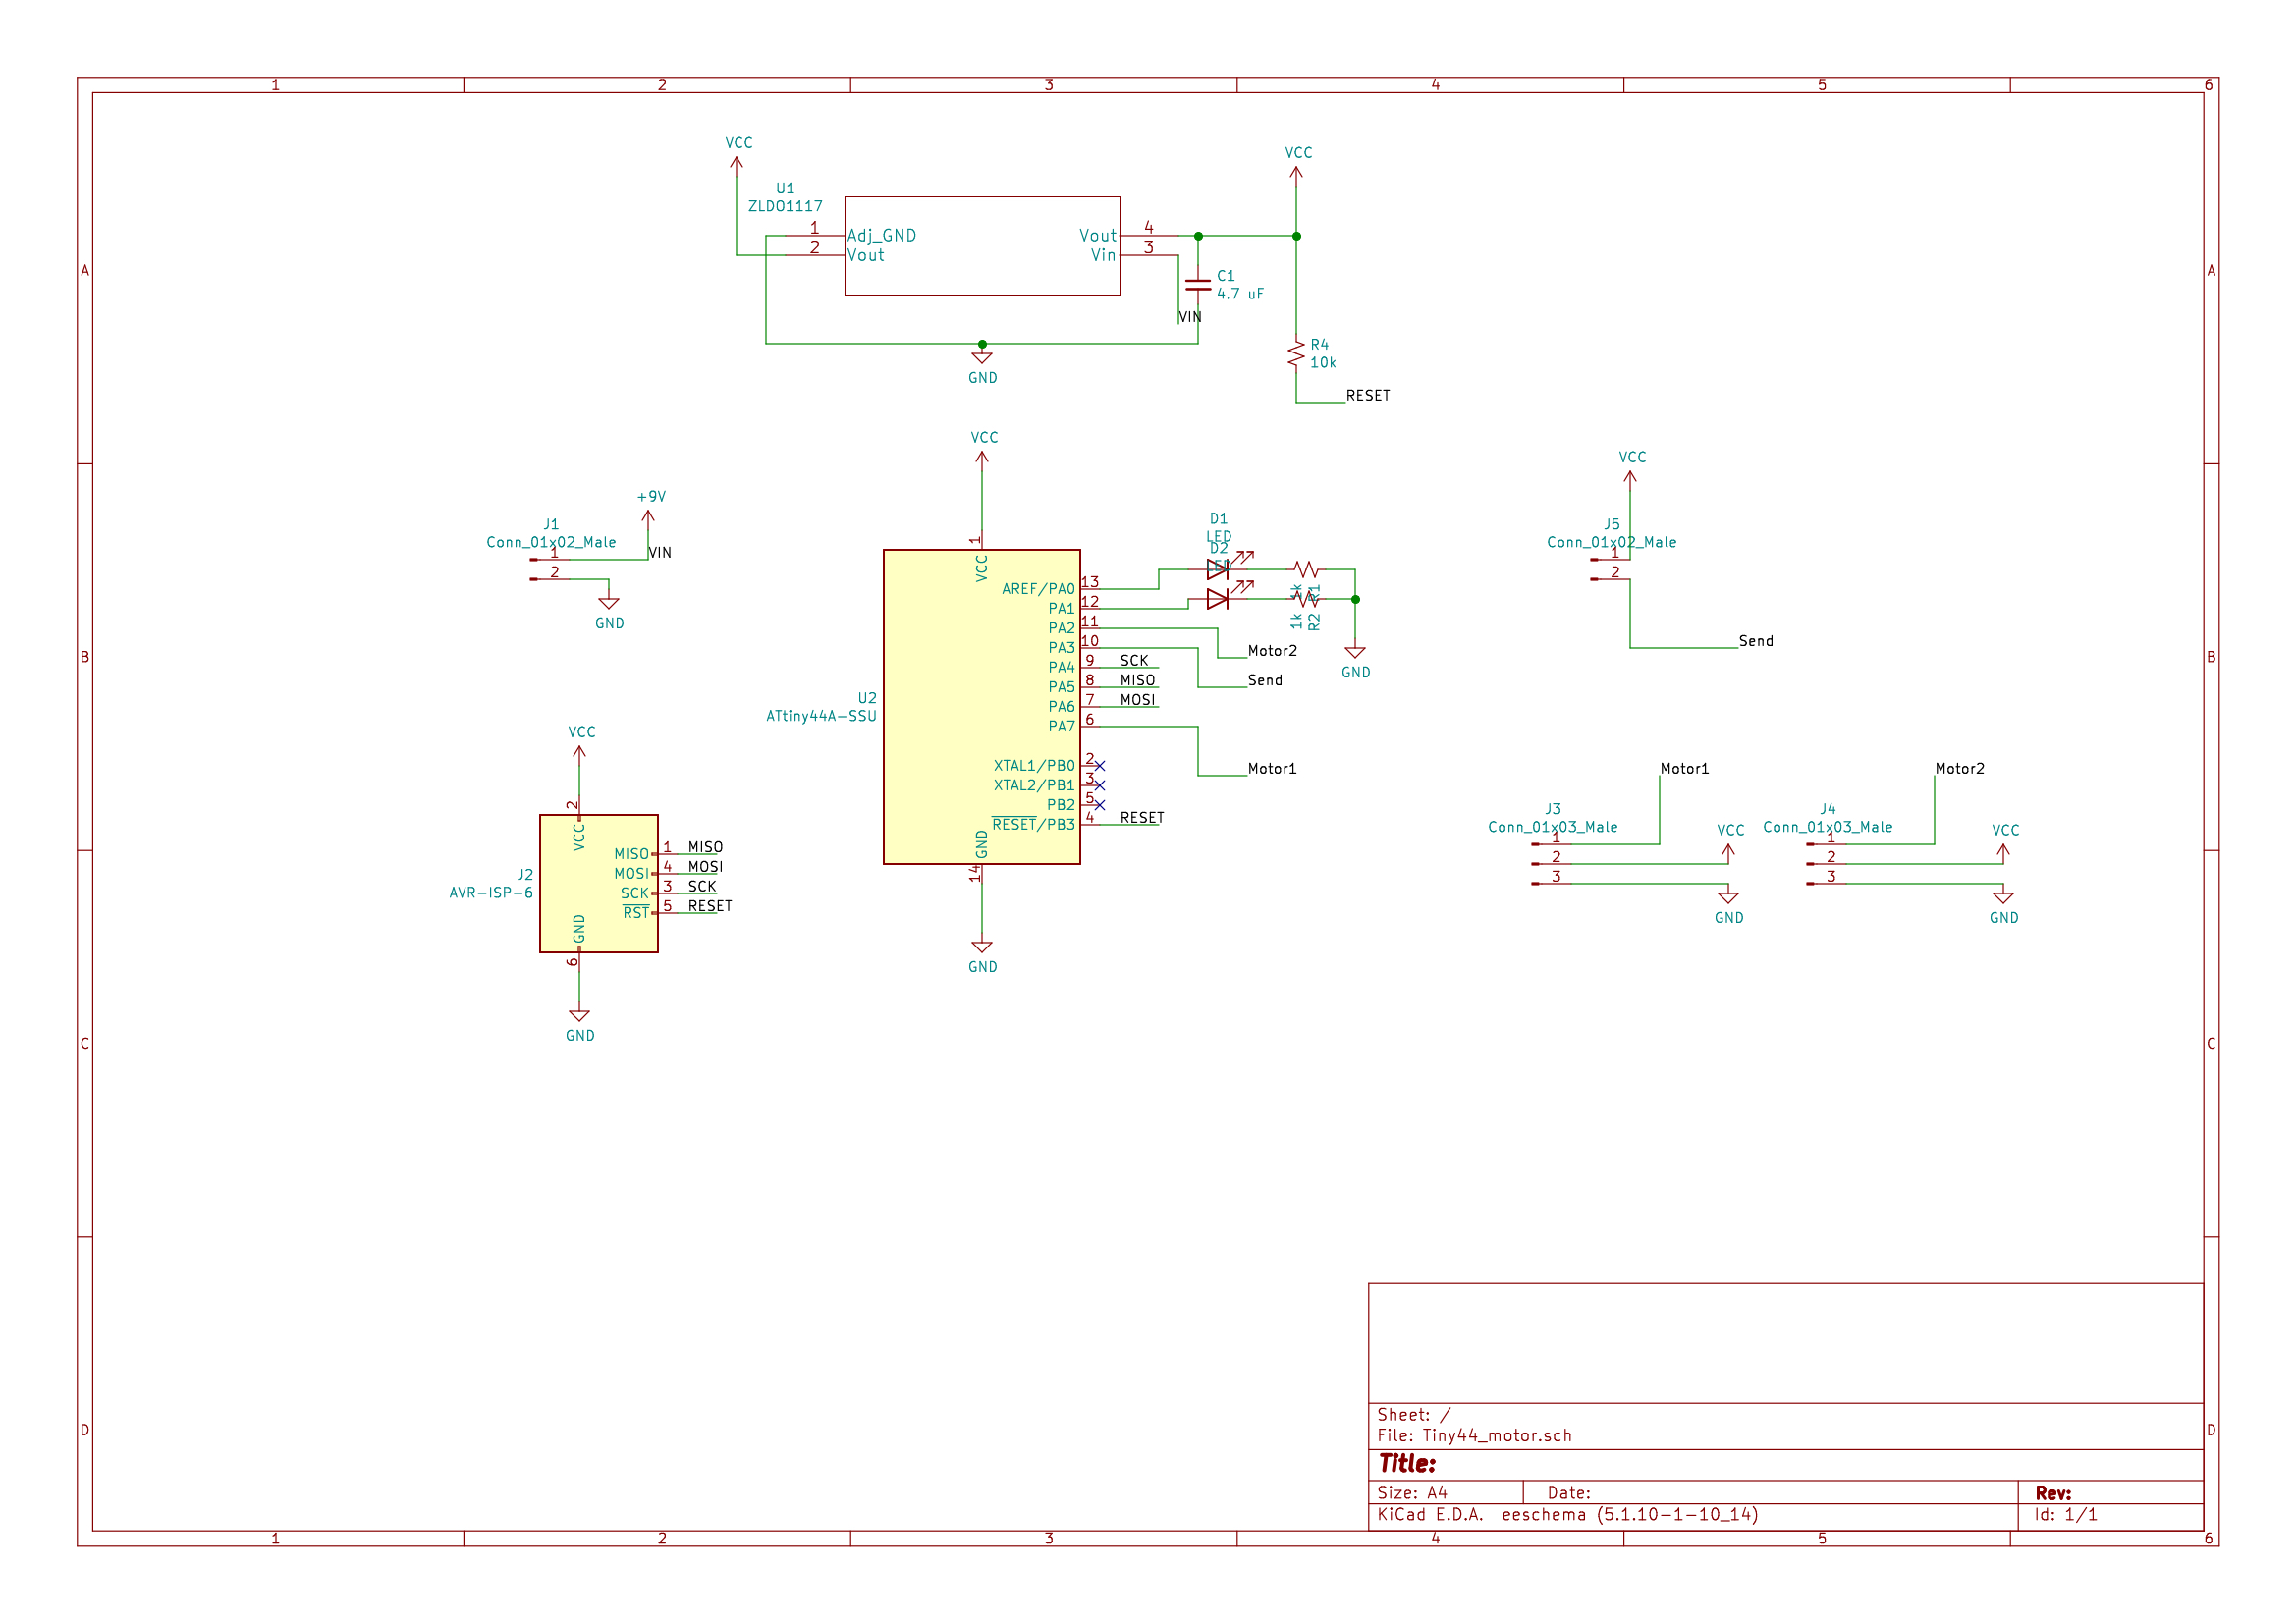Viewport: 2296px width, 1623px height.
Task: Select the J3 reference designator
Action: pos(1553,809)
